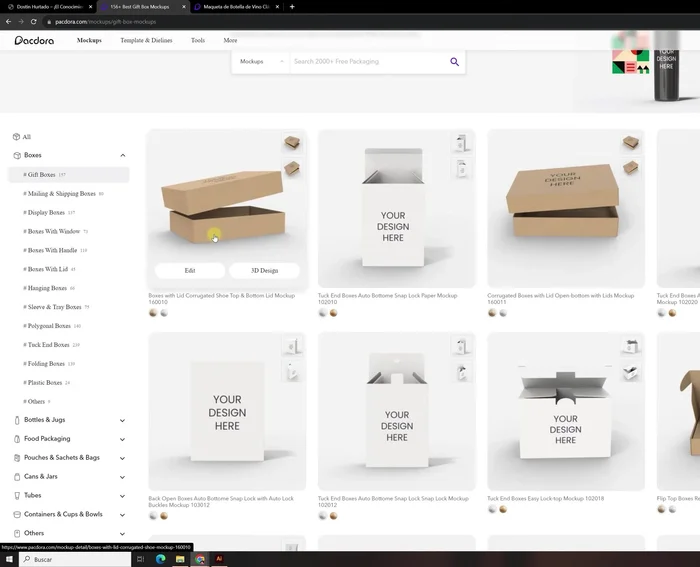Expand the Others category chevron
Image resolution: width=700 pixels, height=567 pixels.
122,534
